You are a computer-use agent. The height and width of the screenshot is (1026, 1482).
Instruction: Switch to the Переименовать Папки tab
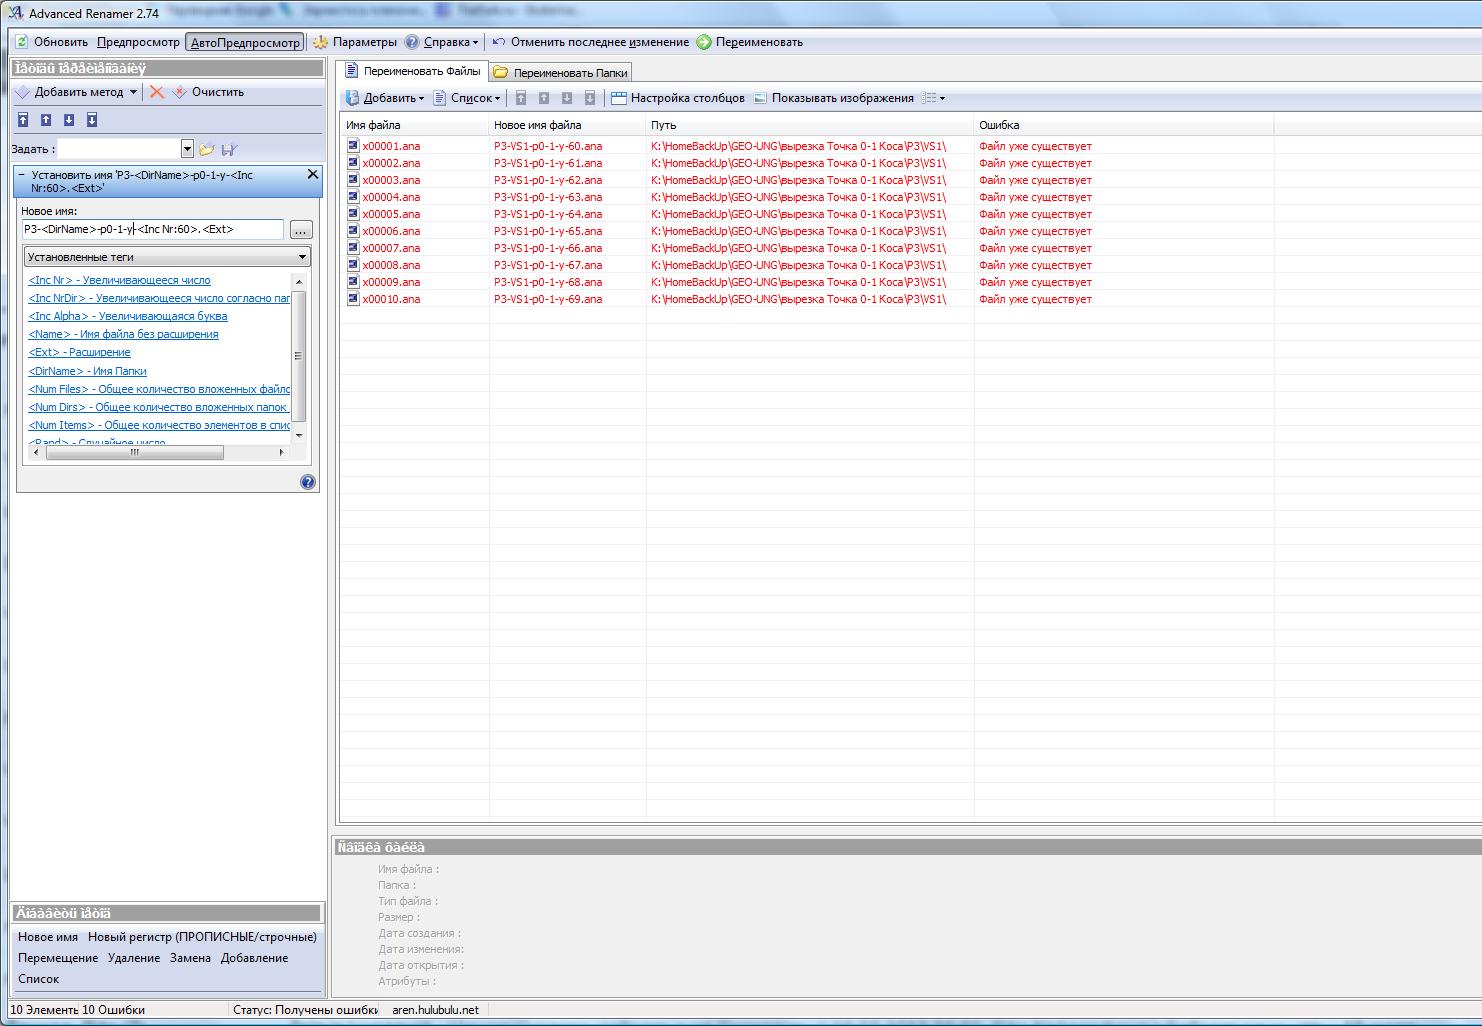pos(560,73)
